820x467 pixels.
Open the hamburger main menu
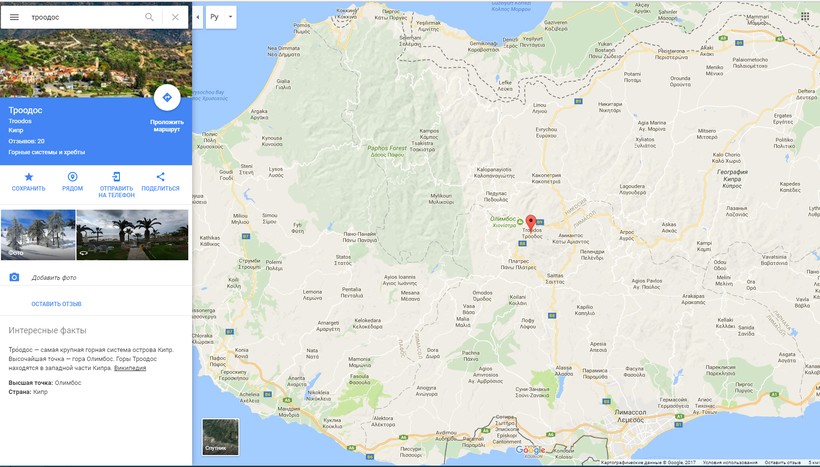[x=14, y=17]
